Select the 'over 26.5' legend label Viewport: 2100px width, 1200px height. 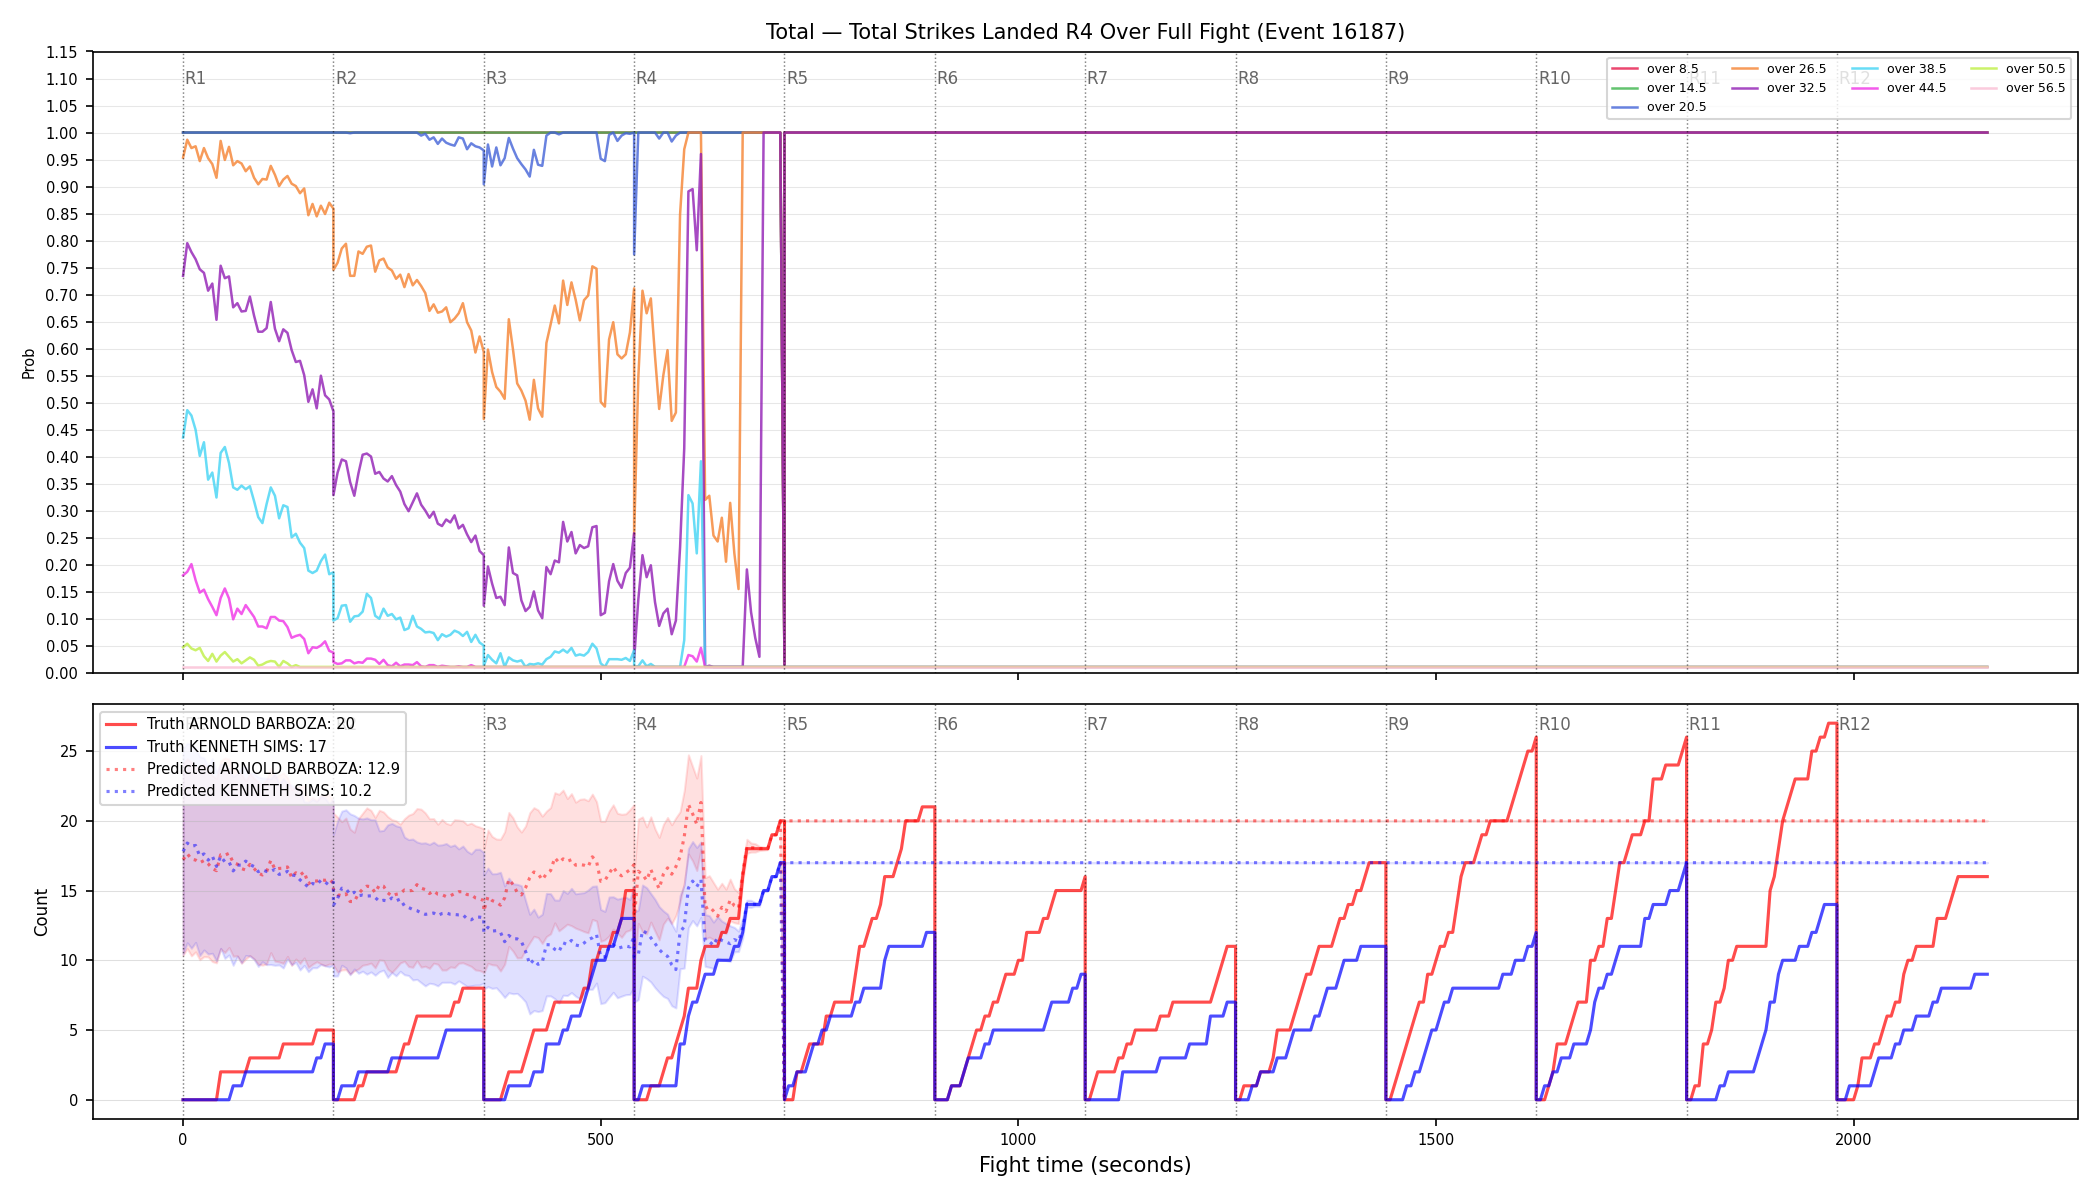coord(1796,69)
